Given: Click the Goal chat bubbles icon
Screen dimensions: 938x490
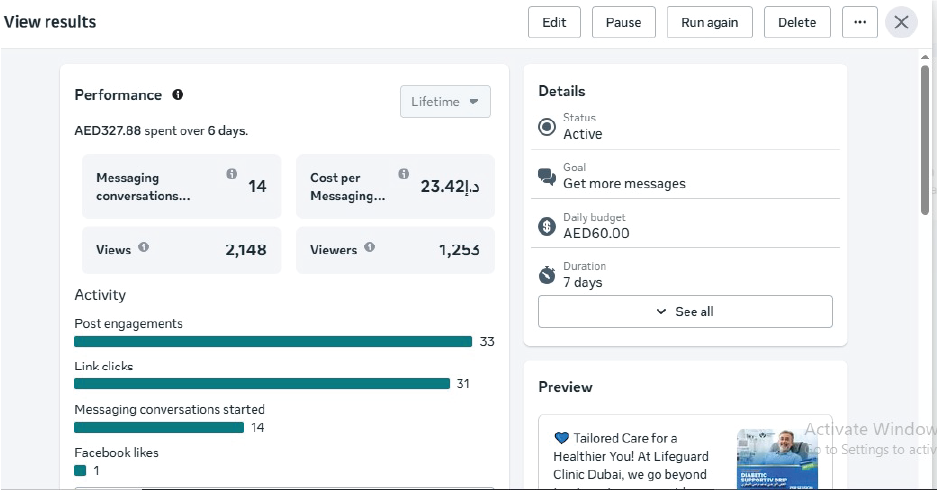Looking at the screenshot, I should [547, 177].
